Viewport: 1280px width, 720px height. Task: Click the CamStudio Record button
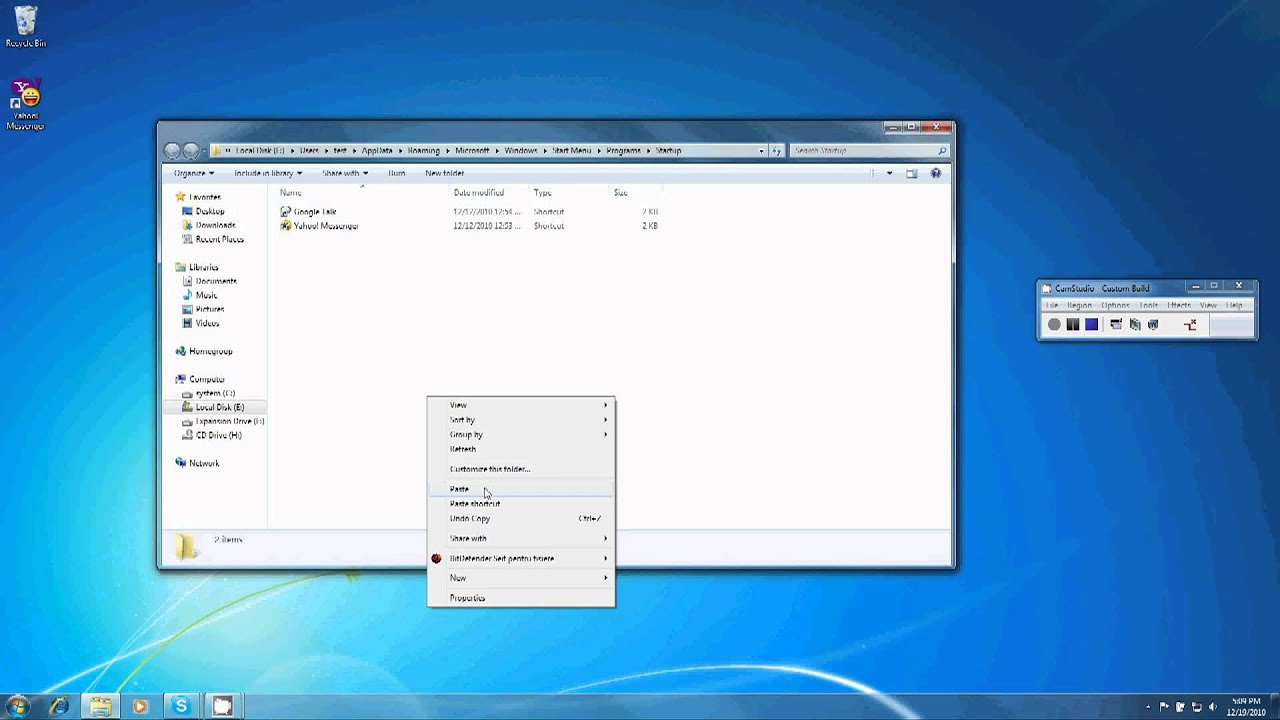point(1054,324)
